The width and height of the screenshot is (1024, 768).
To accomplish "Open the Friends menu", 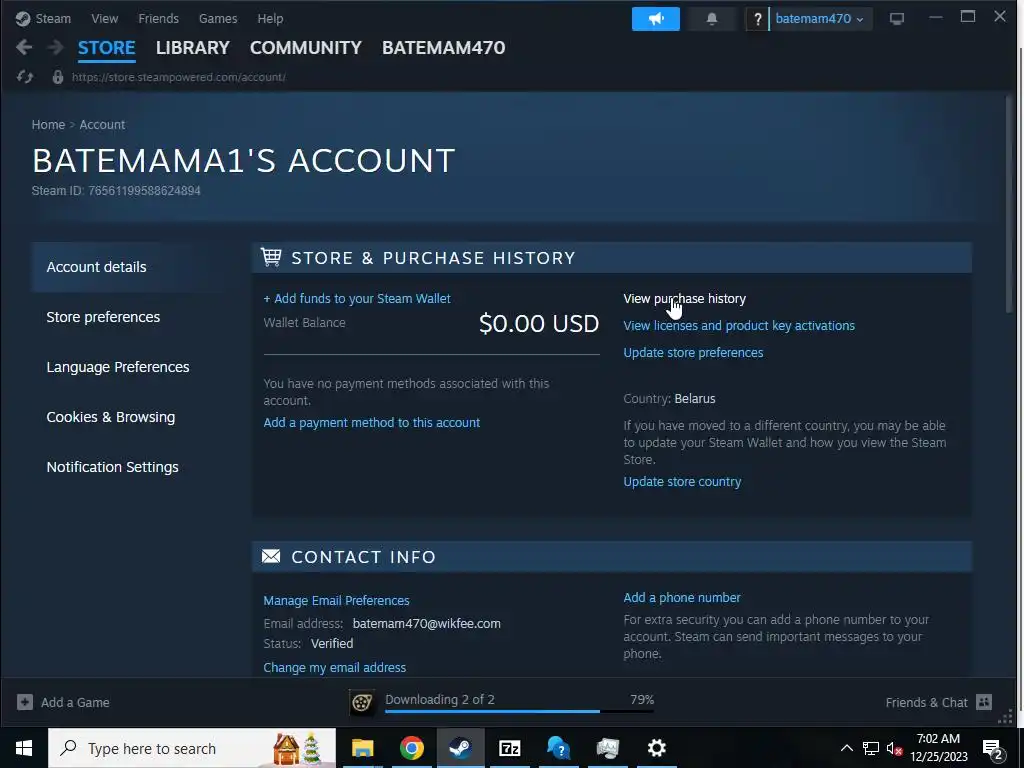I will [158, 18].
